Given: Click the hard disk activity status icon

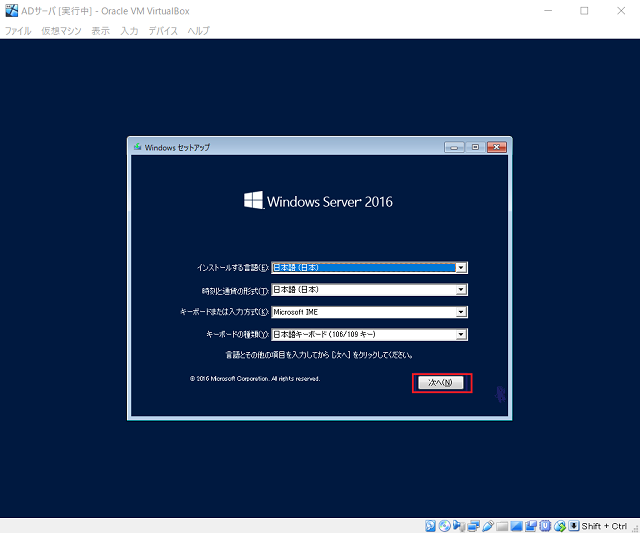Looking at the screenshot, I should point(430,526).
